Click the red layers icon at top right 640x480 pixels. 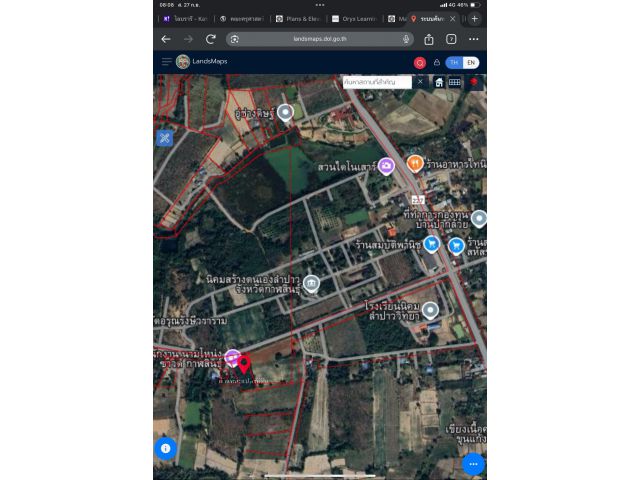click(x=474, y=82)
